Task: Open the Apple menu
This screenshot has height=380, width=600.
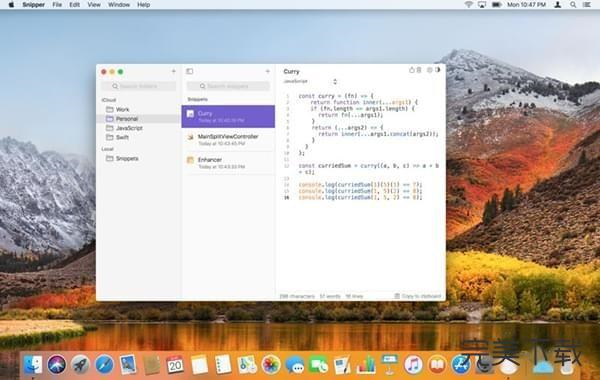Action: point(11,5)
